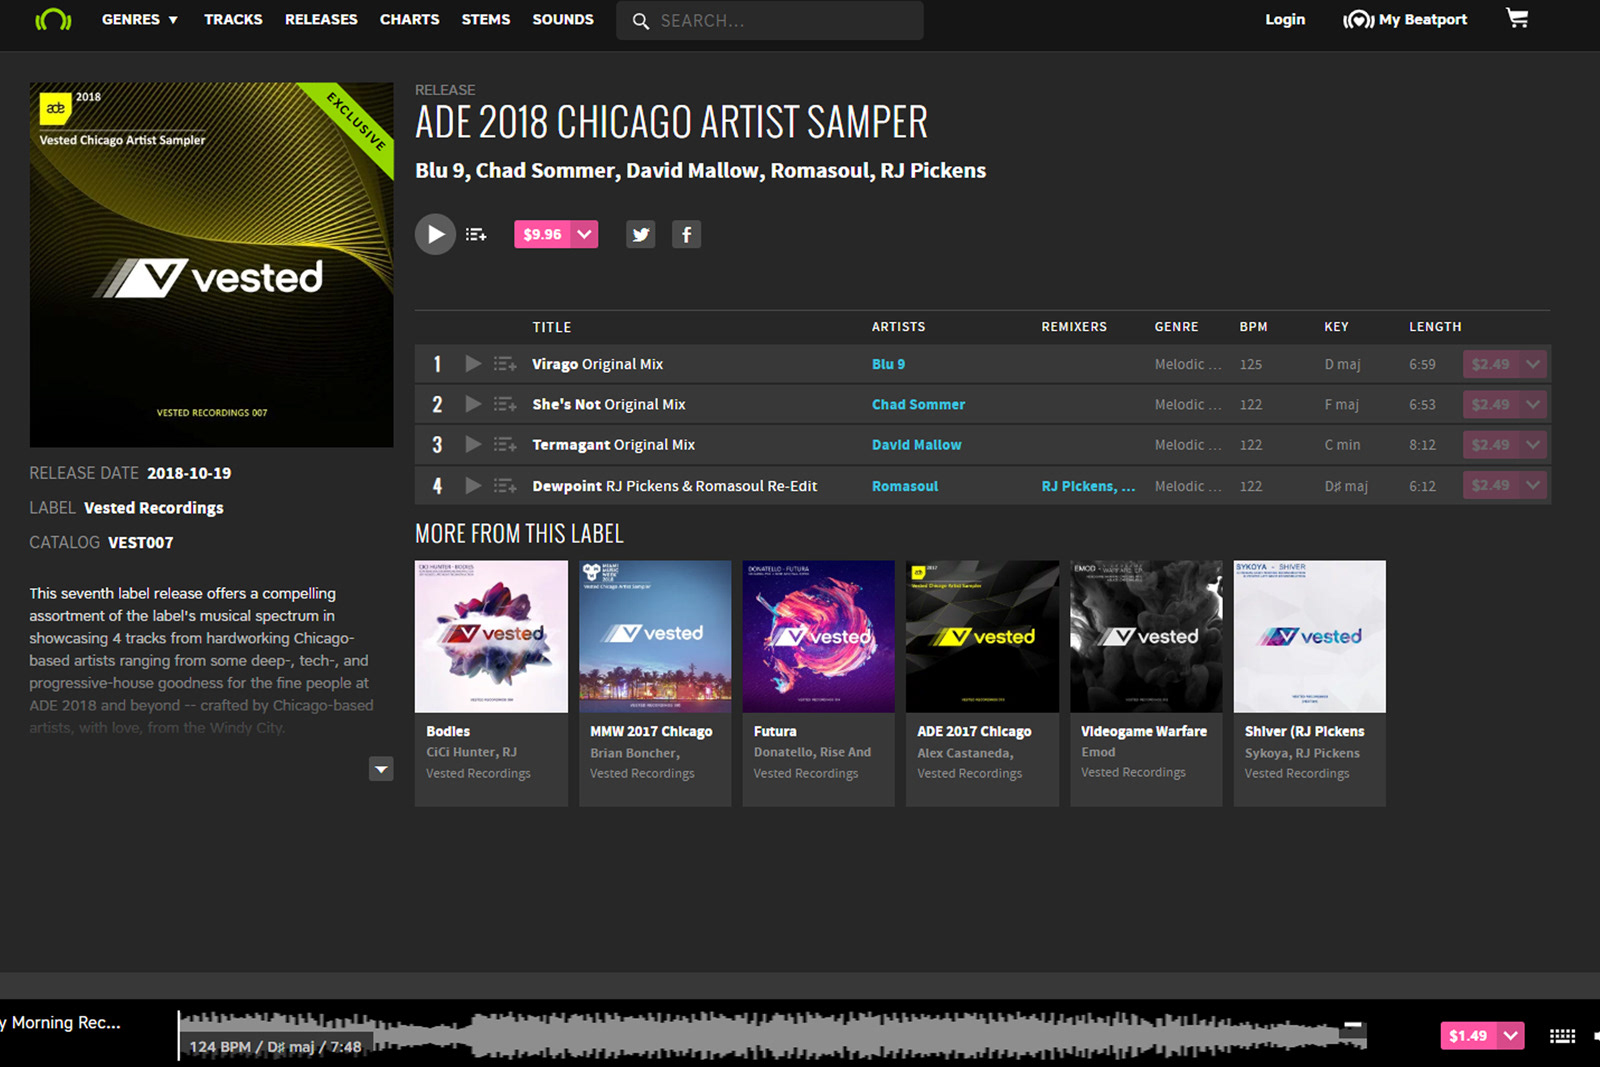Expand the release description text

click(381, 769)
